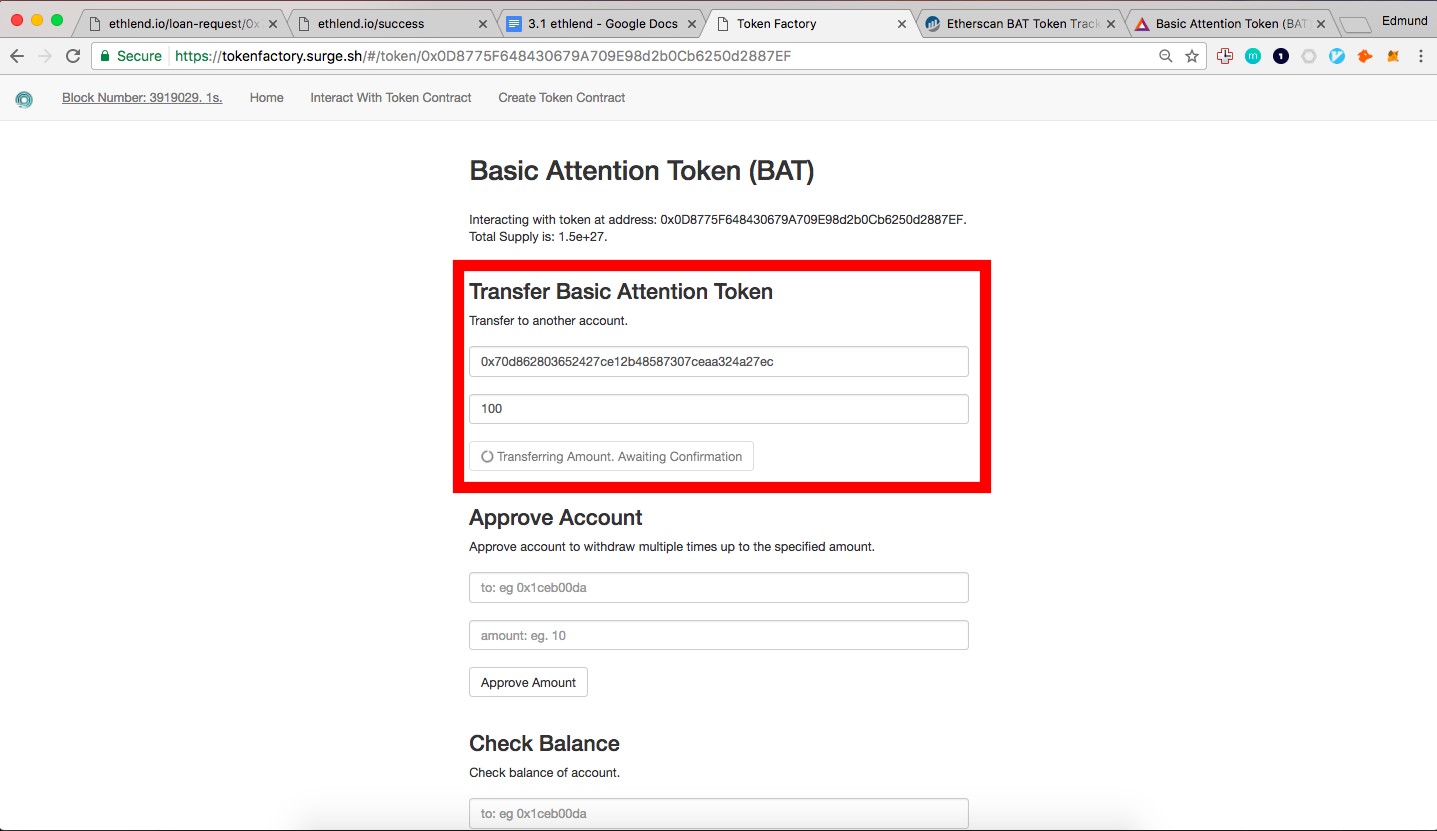Image resolution: width=1437 pixels, height=831 pixels.
Task: Click the 'Approve account to withdraw multiple times' text
Action: click(x=672, y=547)
